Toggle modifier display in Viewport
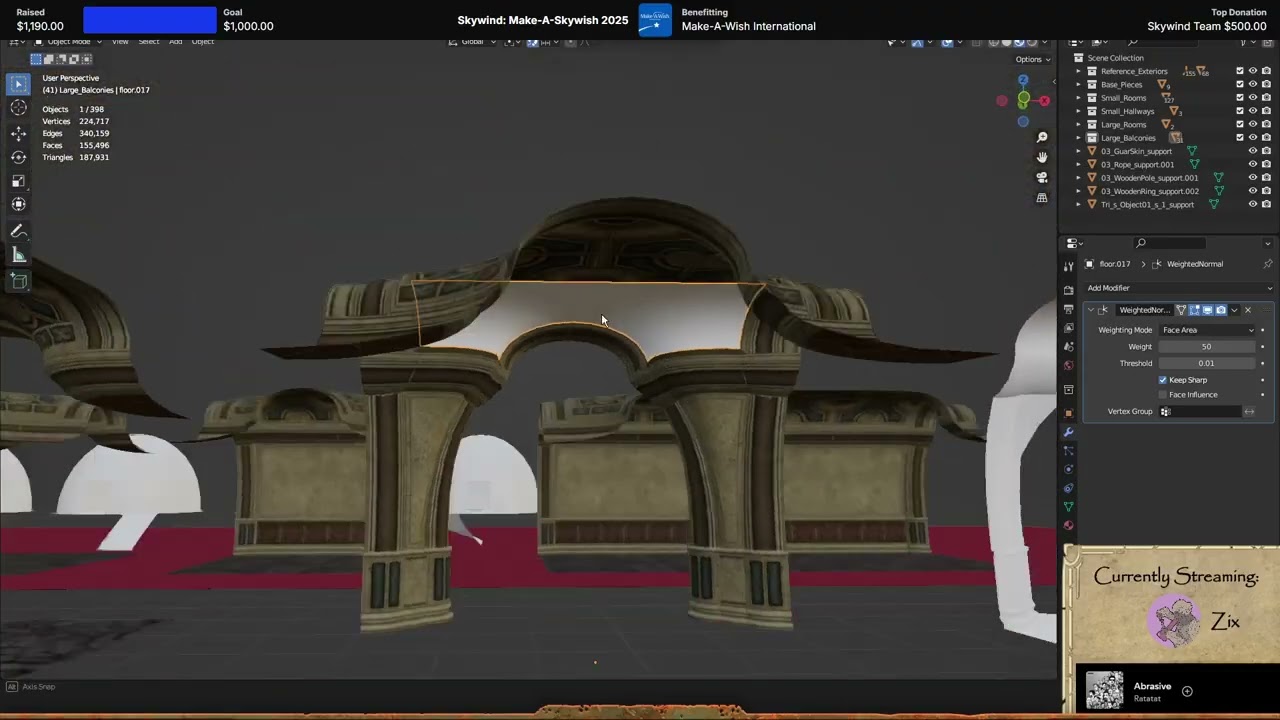Viewport: 1280px width, 720px height. (x=1207, y=310)
